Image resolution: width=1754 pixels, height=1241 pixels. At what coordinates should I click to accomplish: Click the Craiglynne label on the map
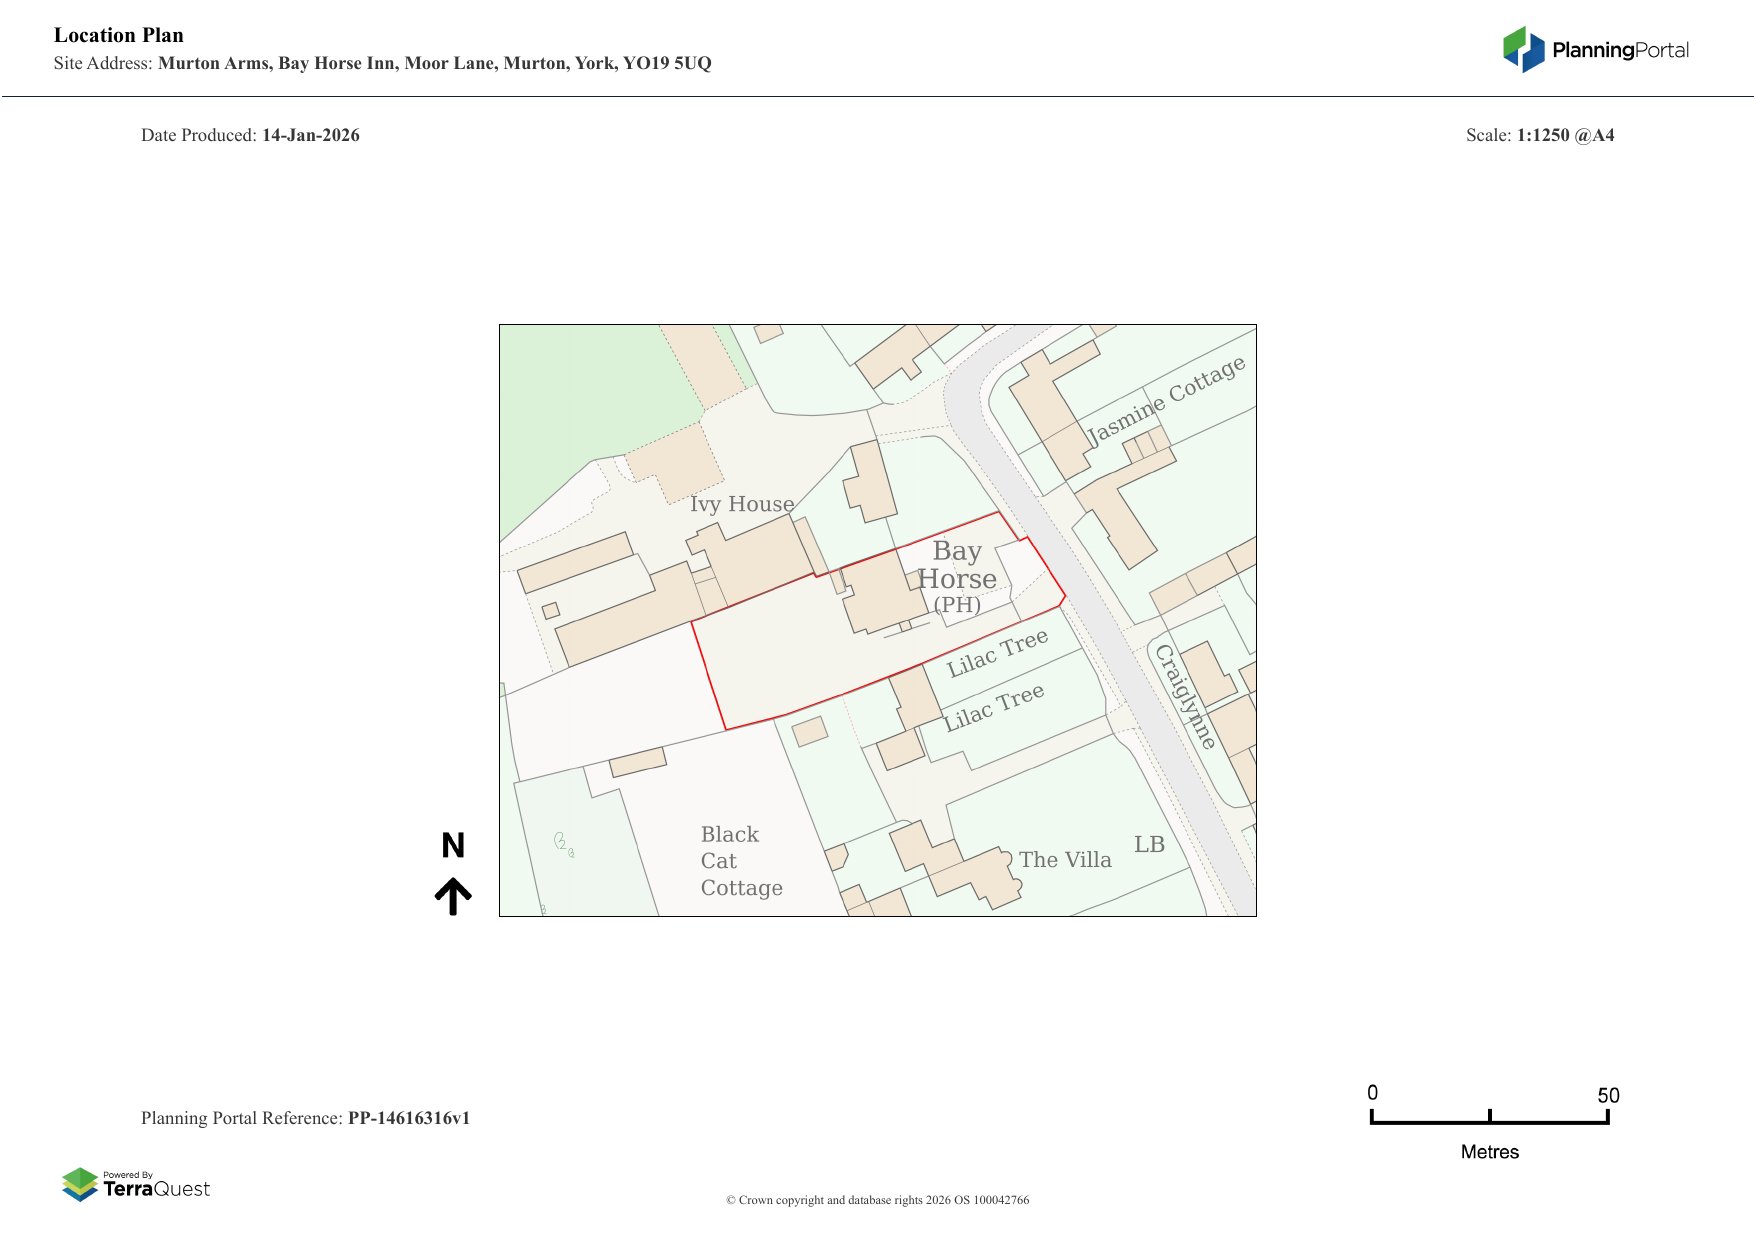coord(1186,696)
